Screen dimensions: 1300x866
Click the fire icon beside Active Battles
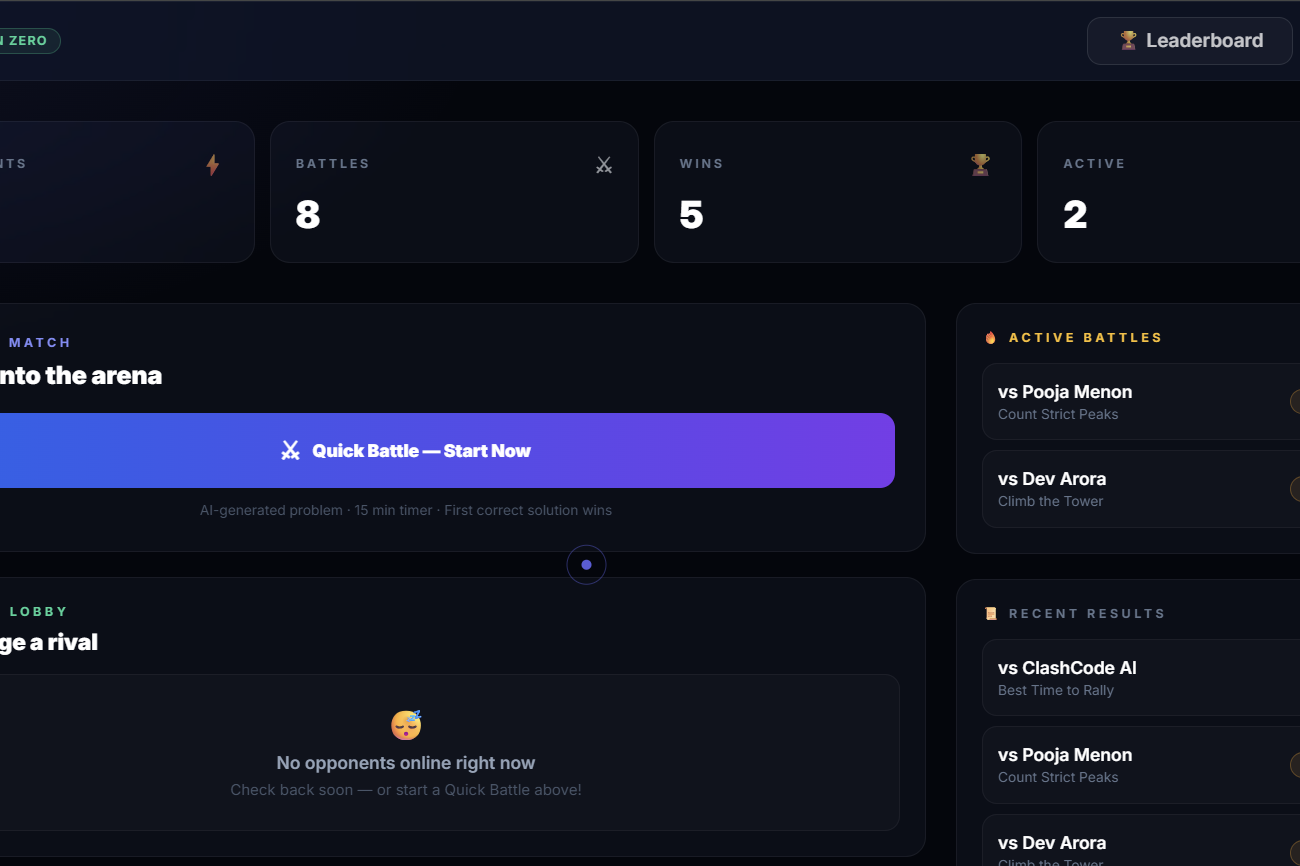pos(991,338)
